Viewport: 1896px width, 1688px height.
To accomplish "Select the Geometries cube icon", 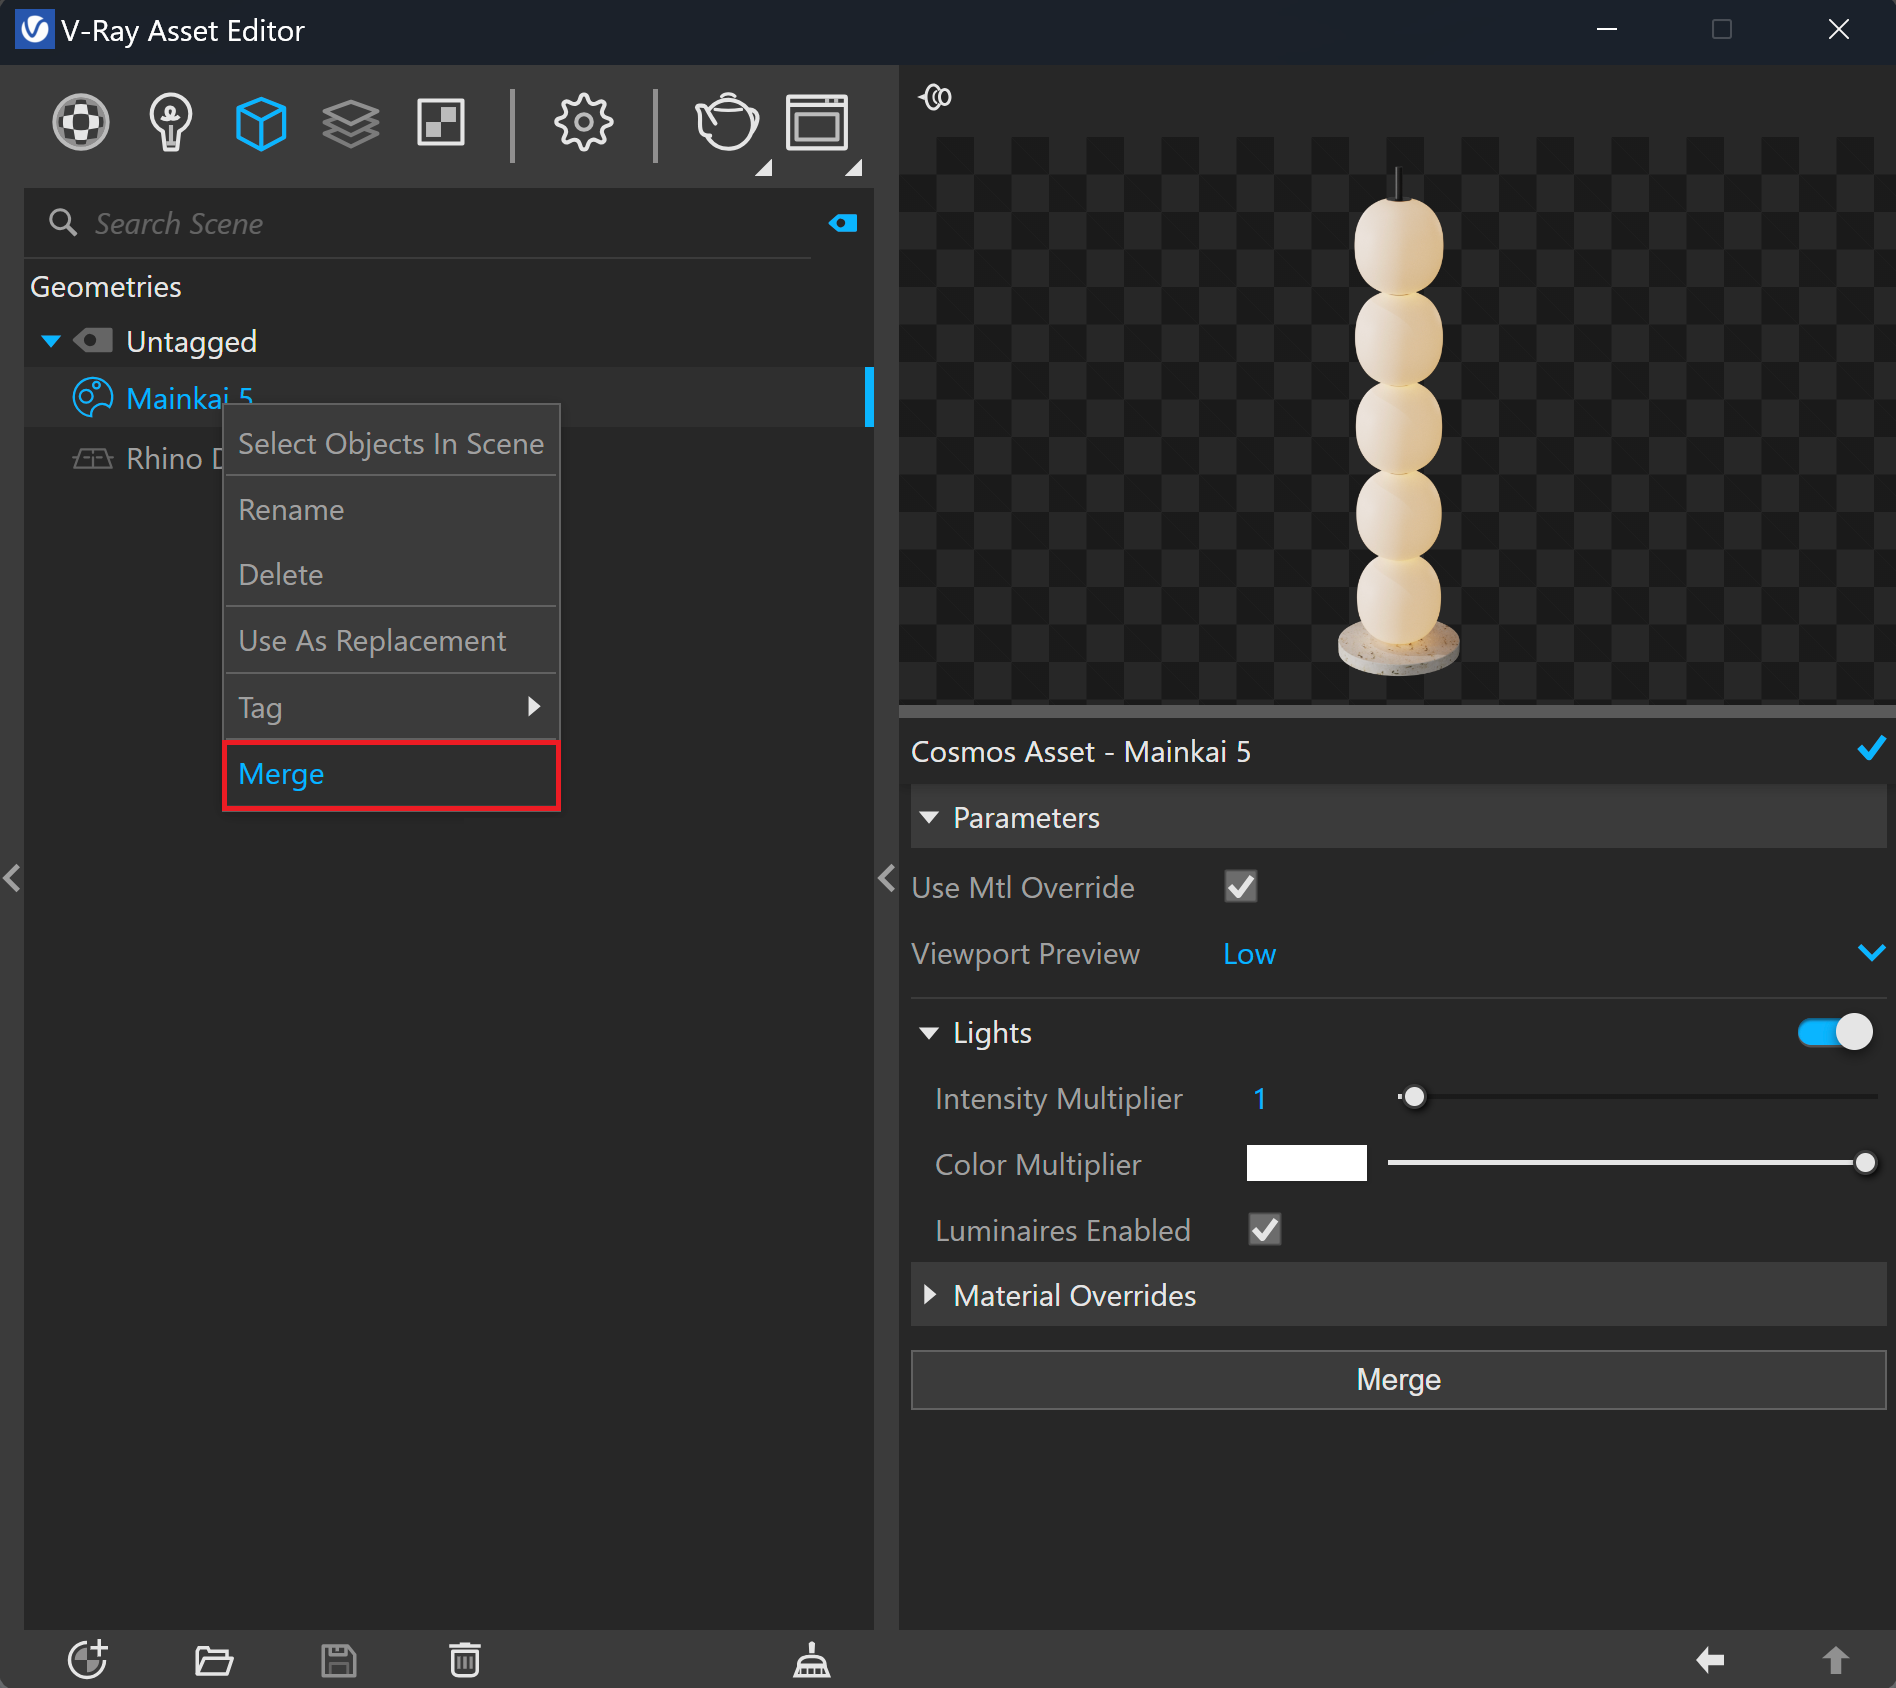I will tap(261, 124).
